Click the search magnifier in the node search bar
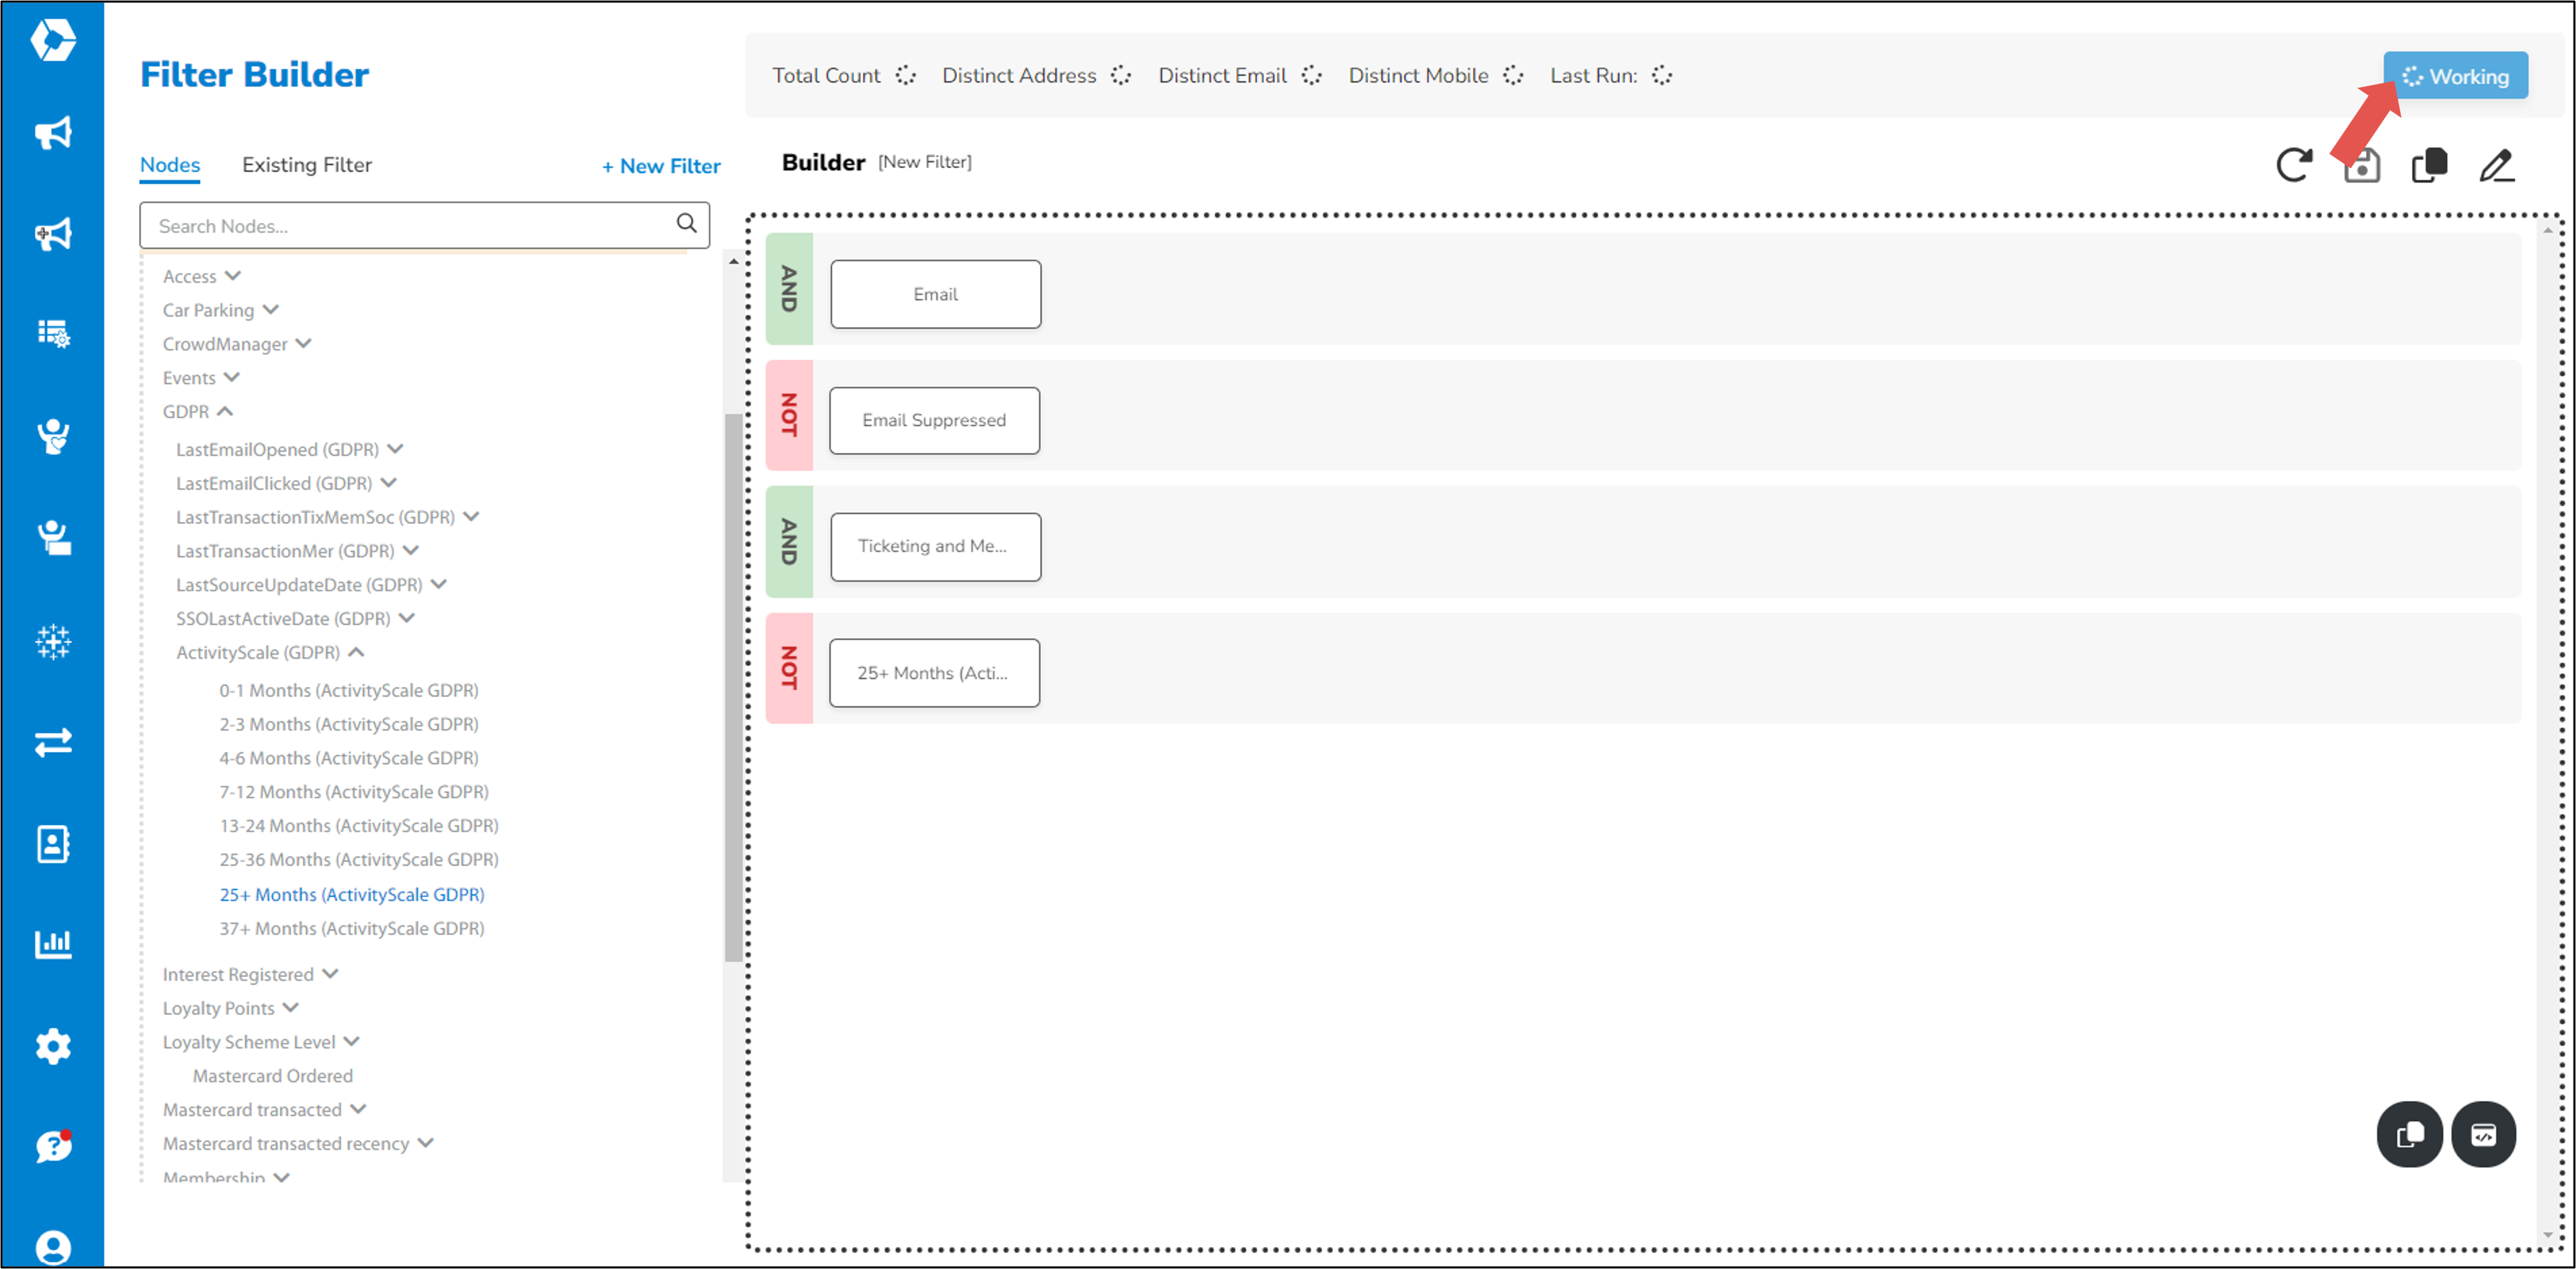This screenshot has width=2576, height=1269. coord(686,223)
